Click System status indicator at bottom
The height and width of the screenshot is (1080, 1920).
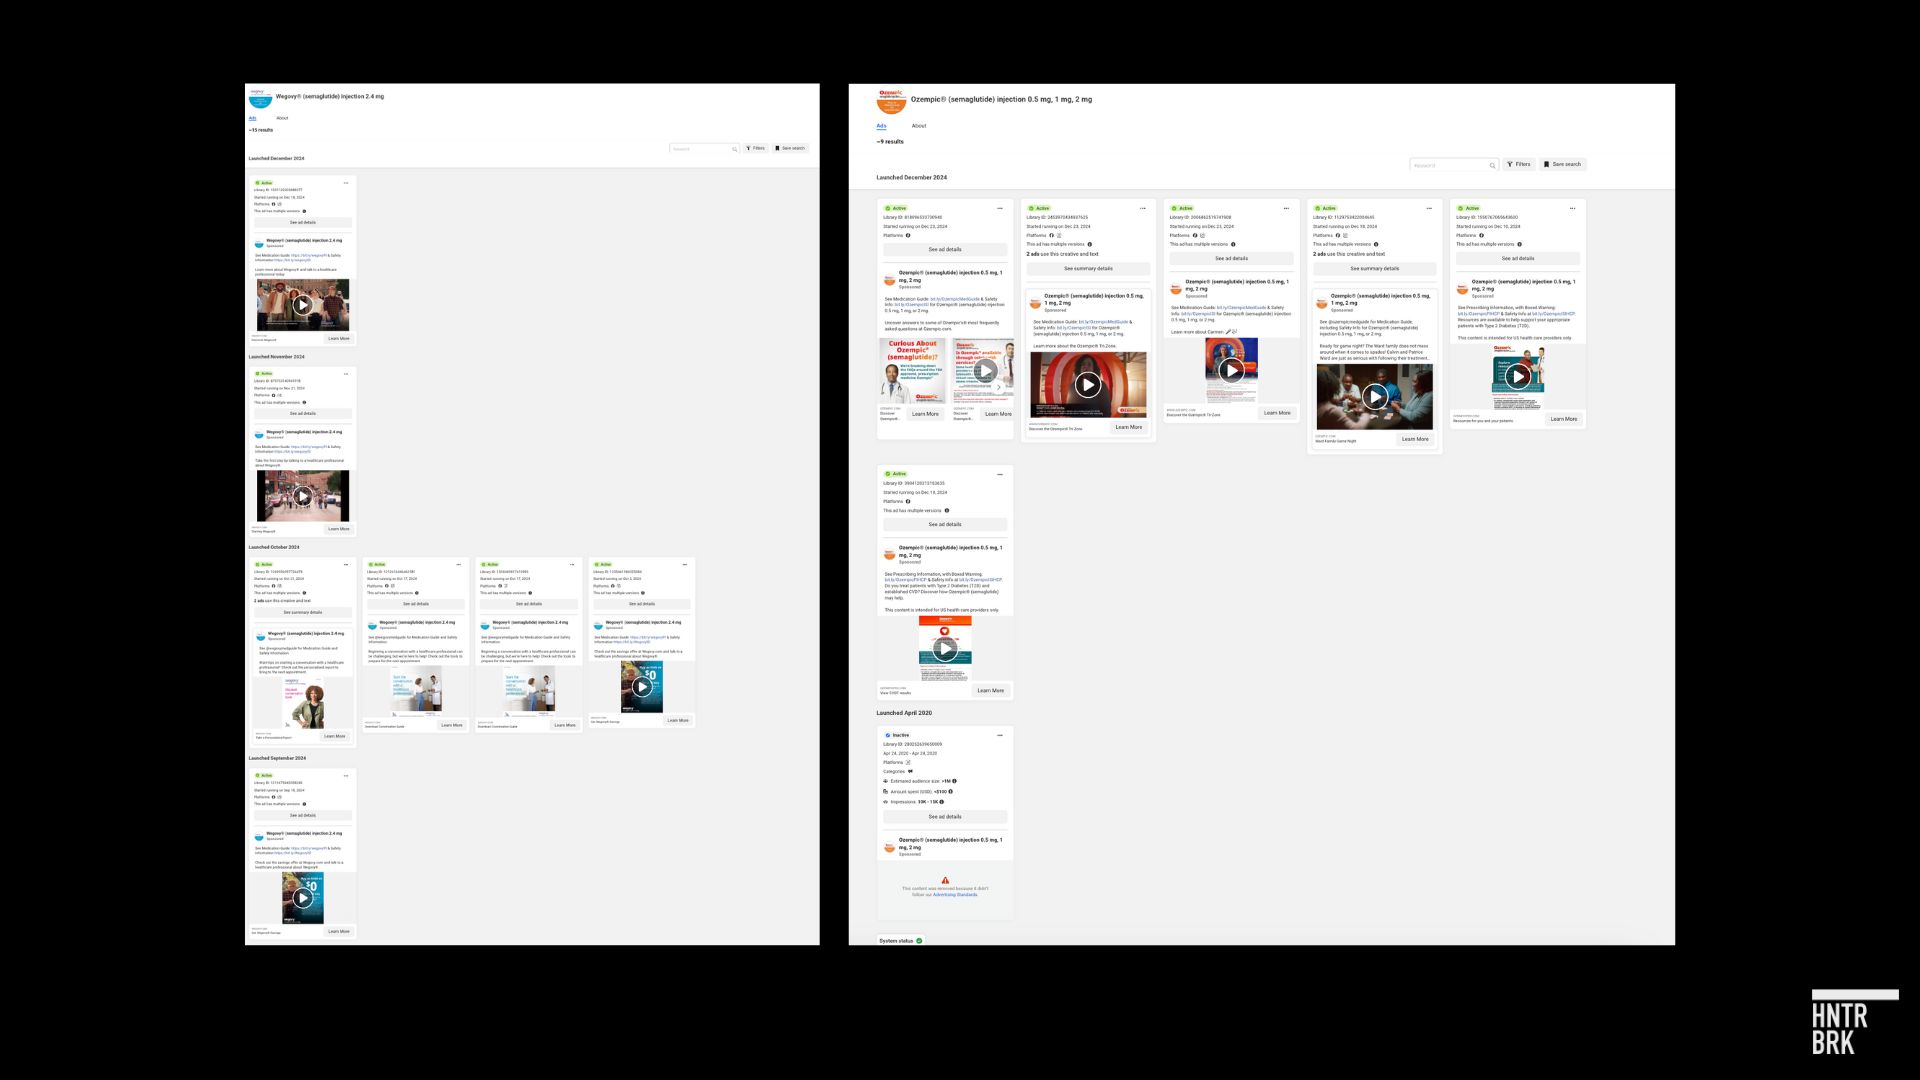click(900, 940)
